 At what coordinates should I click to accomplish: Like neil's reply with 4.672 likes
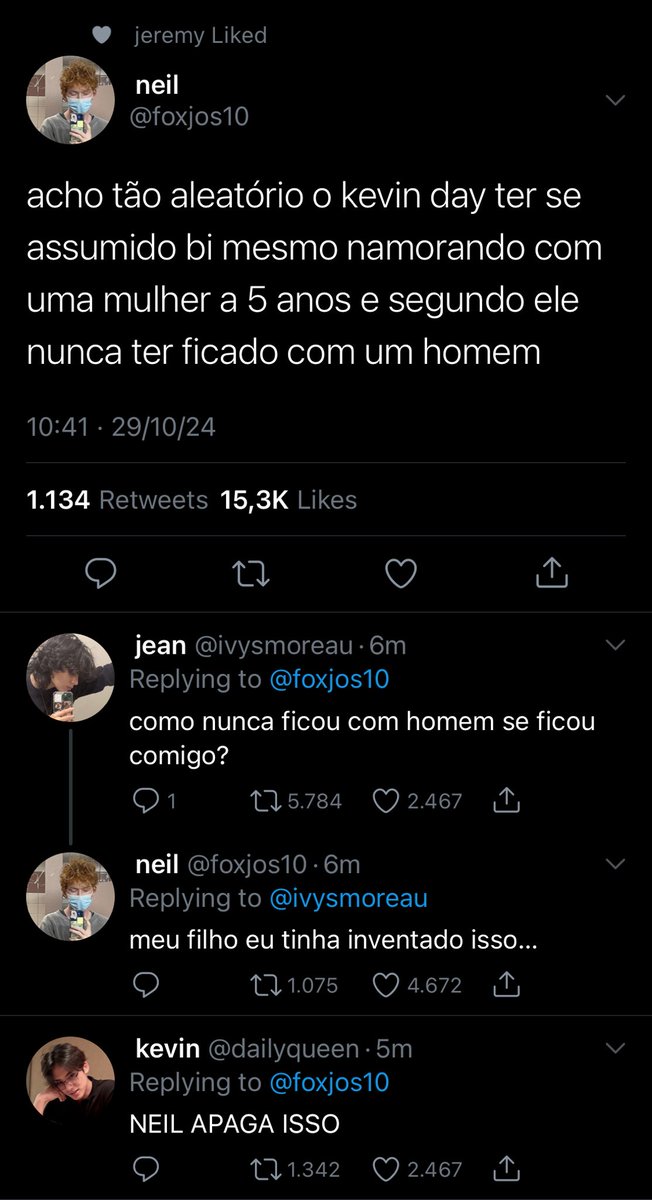point(417,985)
